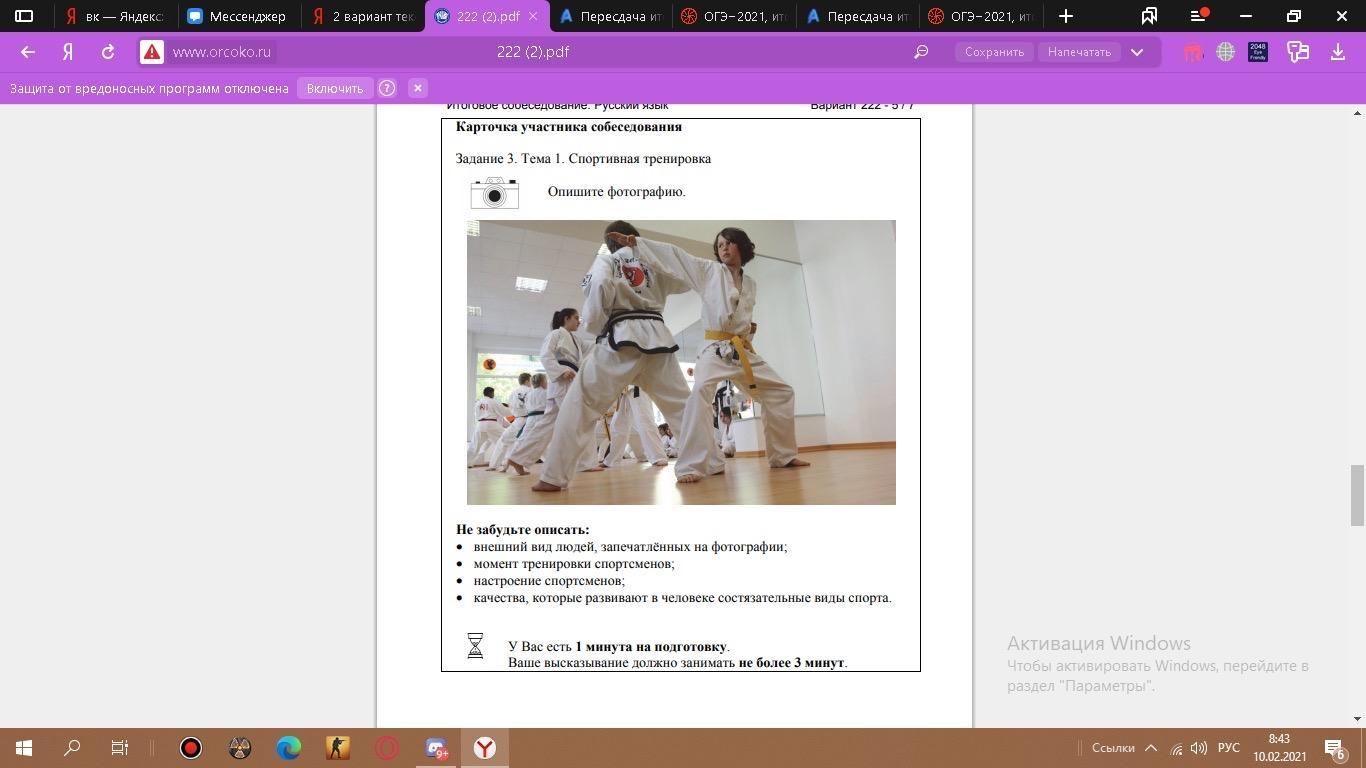Open the S.T.A.L.K.E.R. radiation icon in taskbar
Screen dimensions: 1366x768
click(240, 748)
